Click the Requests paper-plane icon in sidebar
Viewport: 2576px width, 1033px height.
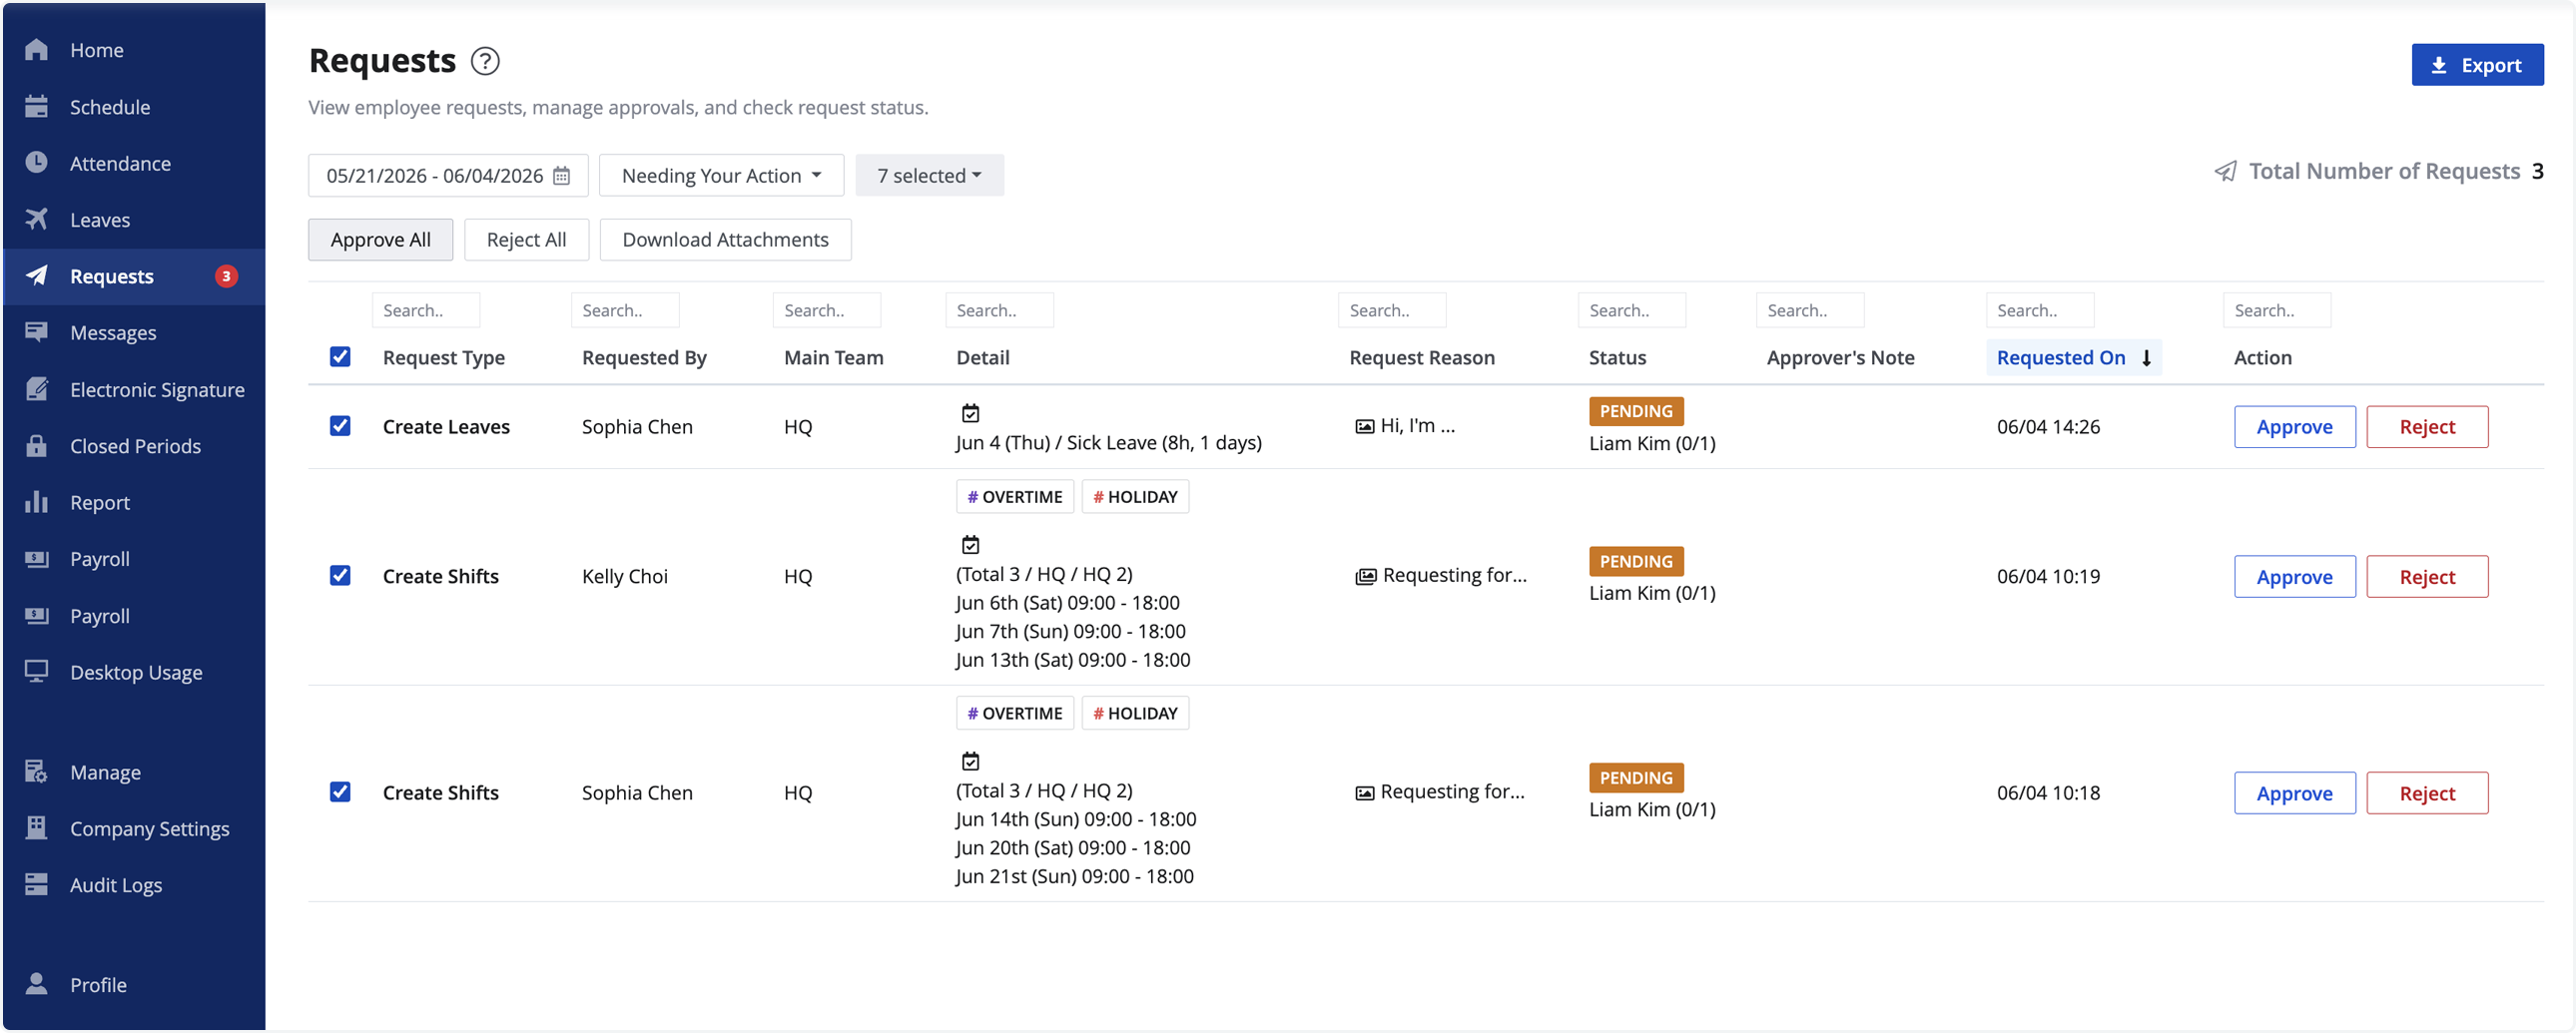[x=36, y=275]
